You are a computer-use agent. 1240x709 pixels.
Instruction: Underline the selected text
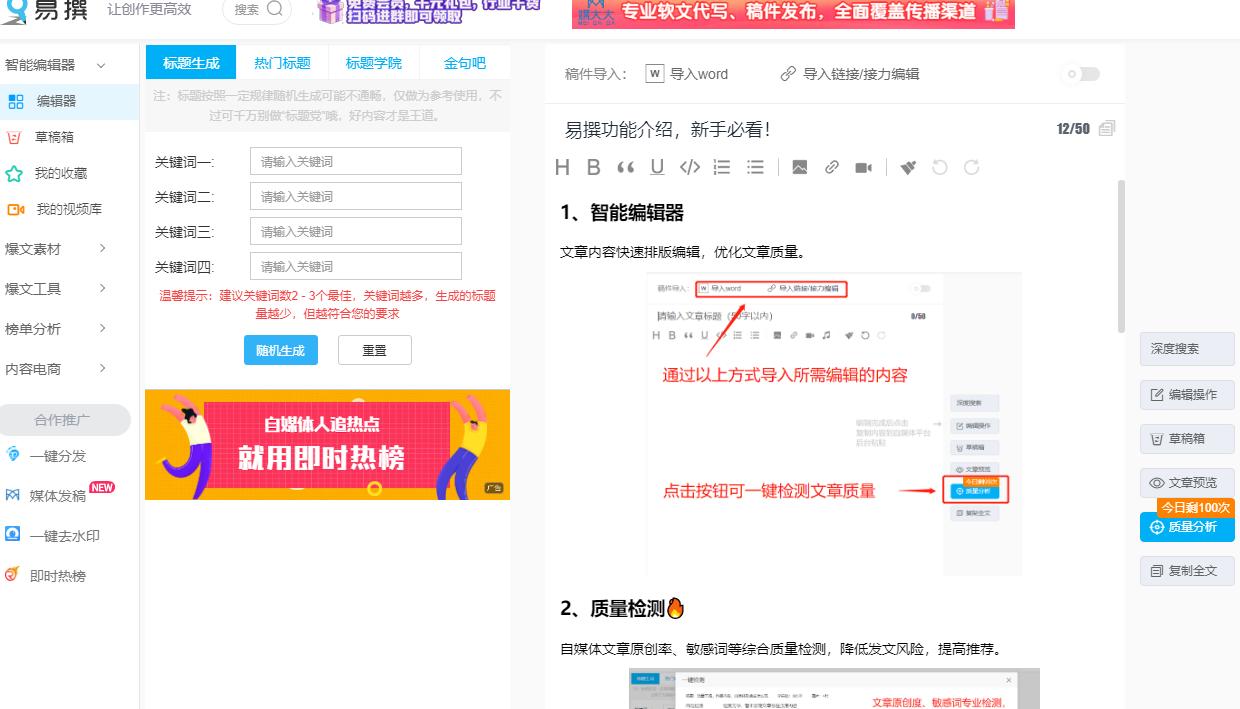coord(657,167)
